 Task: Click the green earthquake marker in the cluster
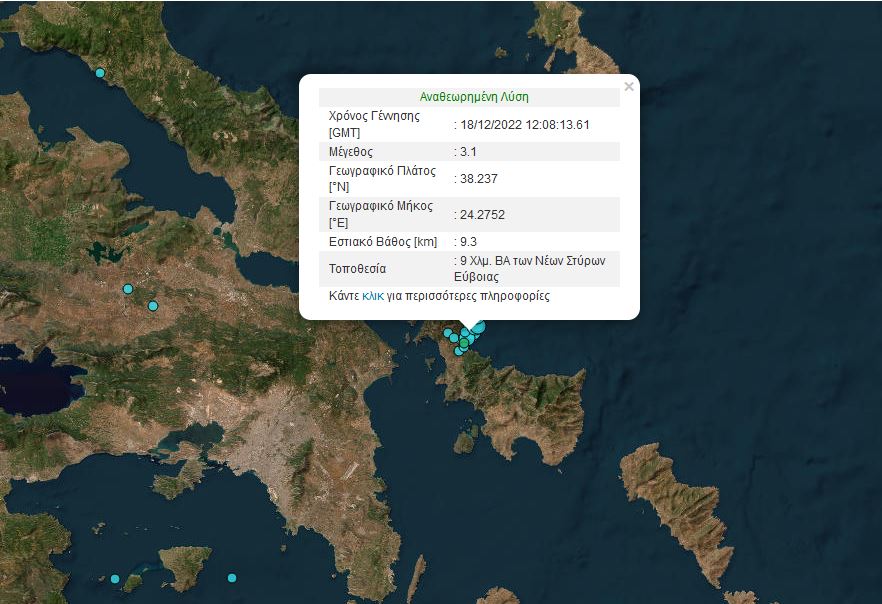pos(464,343)
